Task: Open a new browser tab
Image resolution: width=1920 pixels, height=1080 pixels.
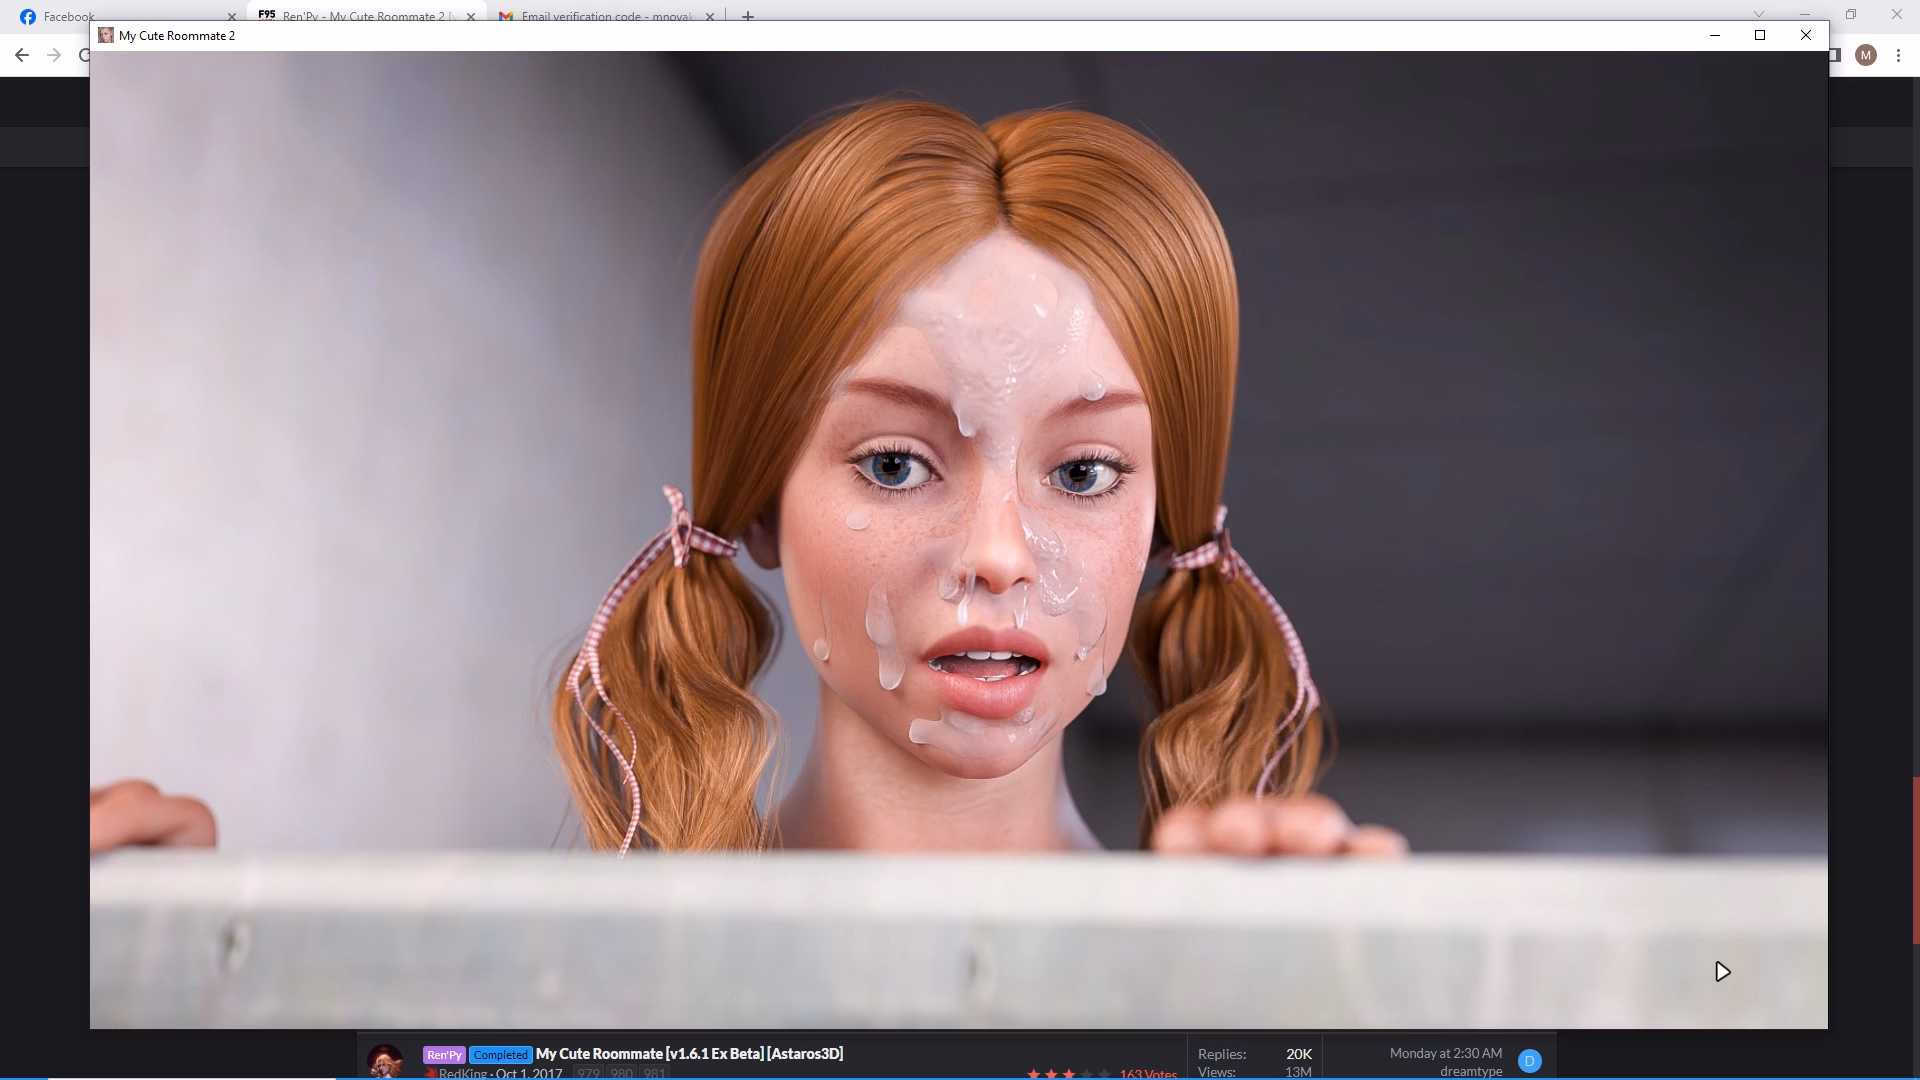Action: [748, 16]
